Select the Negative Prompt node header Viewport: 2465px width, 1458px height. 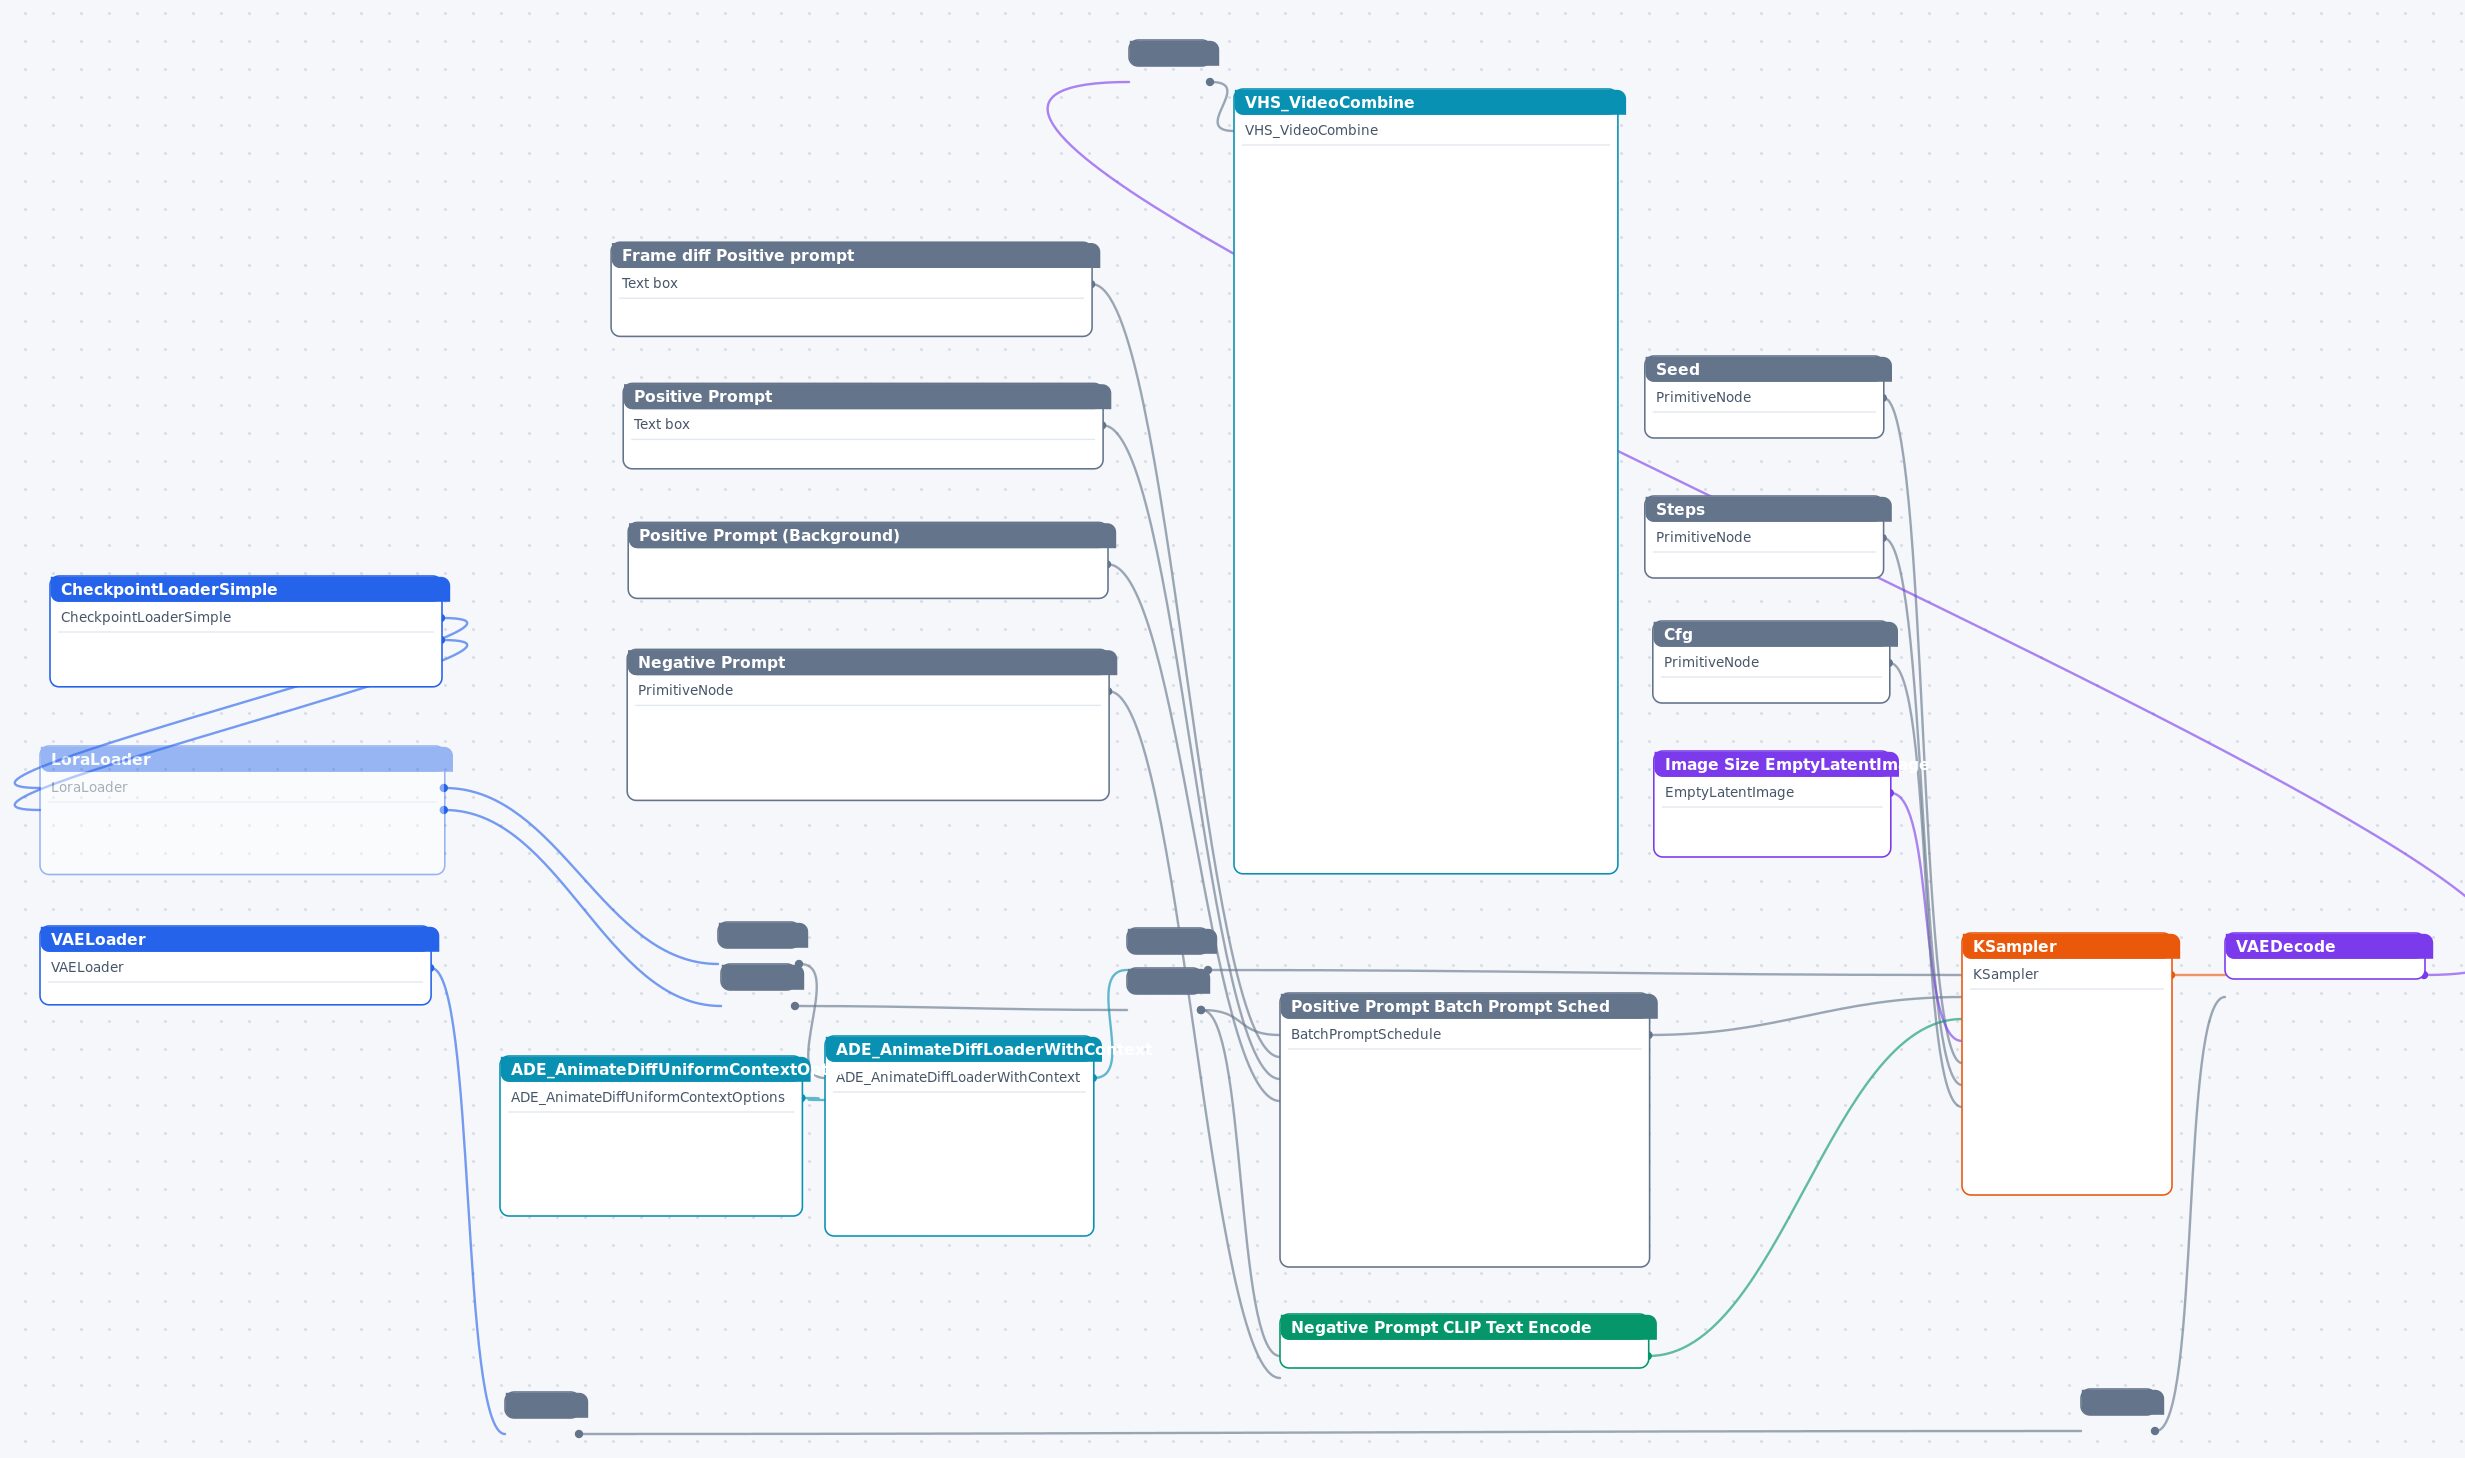pyautogui.click(x=871, y=662)
